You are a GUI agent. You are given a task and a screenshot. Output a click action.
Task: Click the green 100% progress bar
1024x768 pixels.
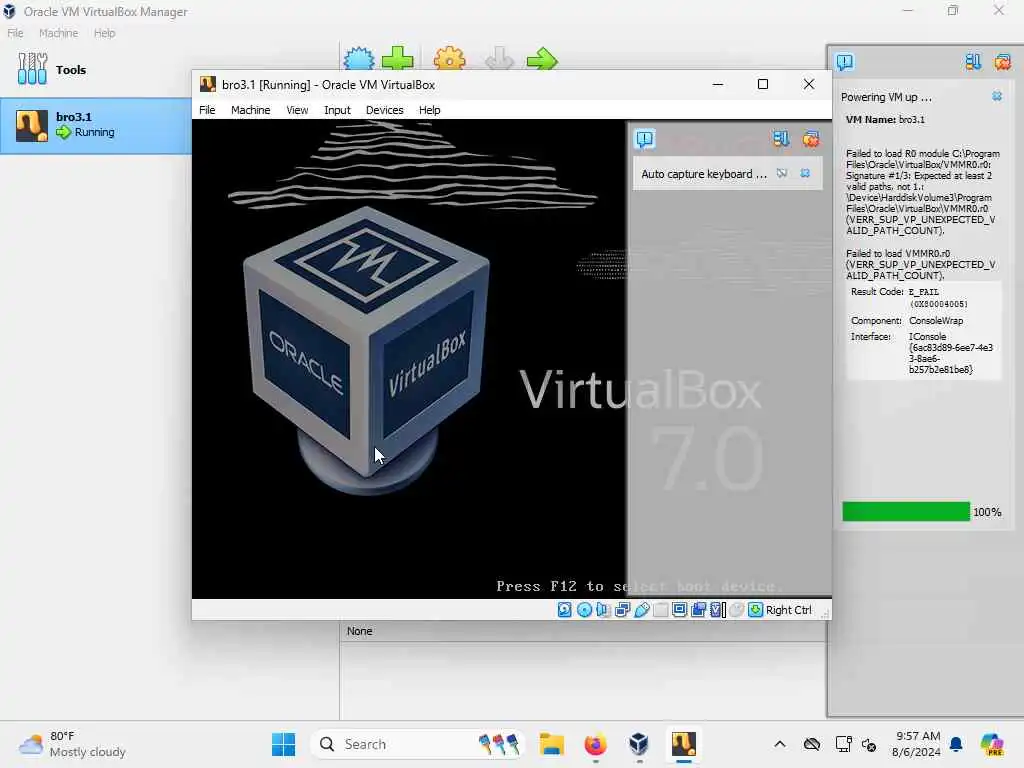[x=906, y=511]
